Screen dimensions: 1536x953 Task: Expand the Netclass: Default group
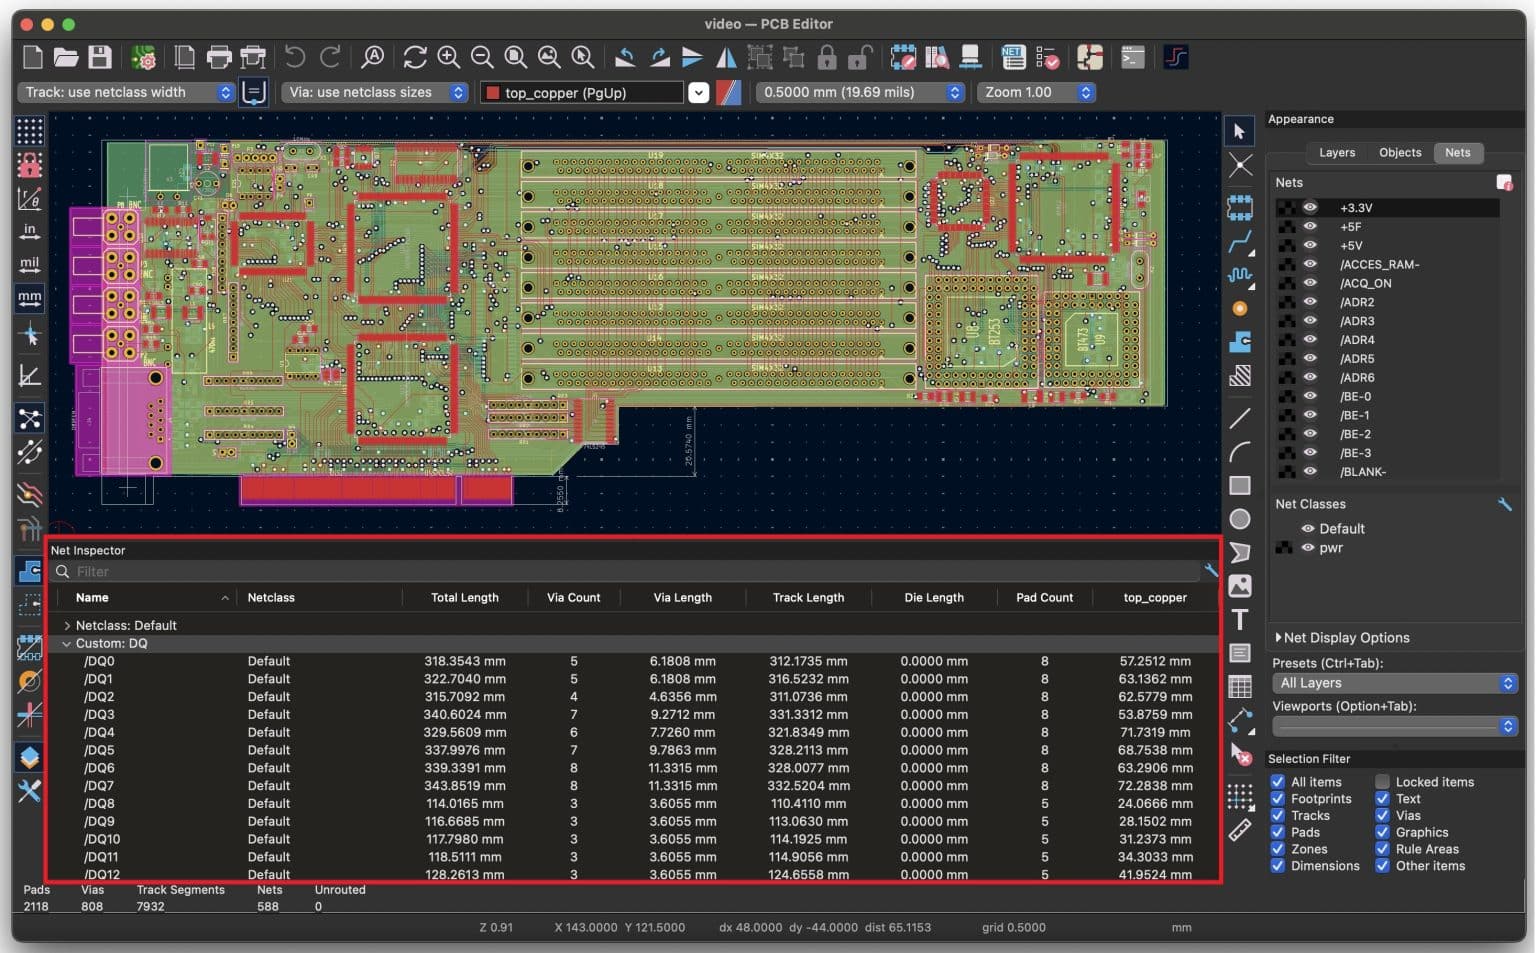[x=67, y=625]
